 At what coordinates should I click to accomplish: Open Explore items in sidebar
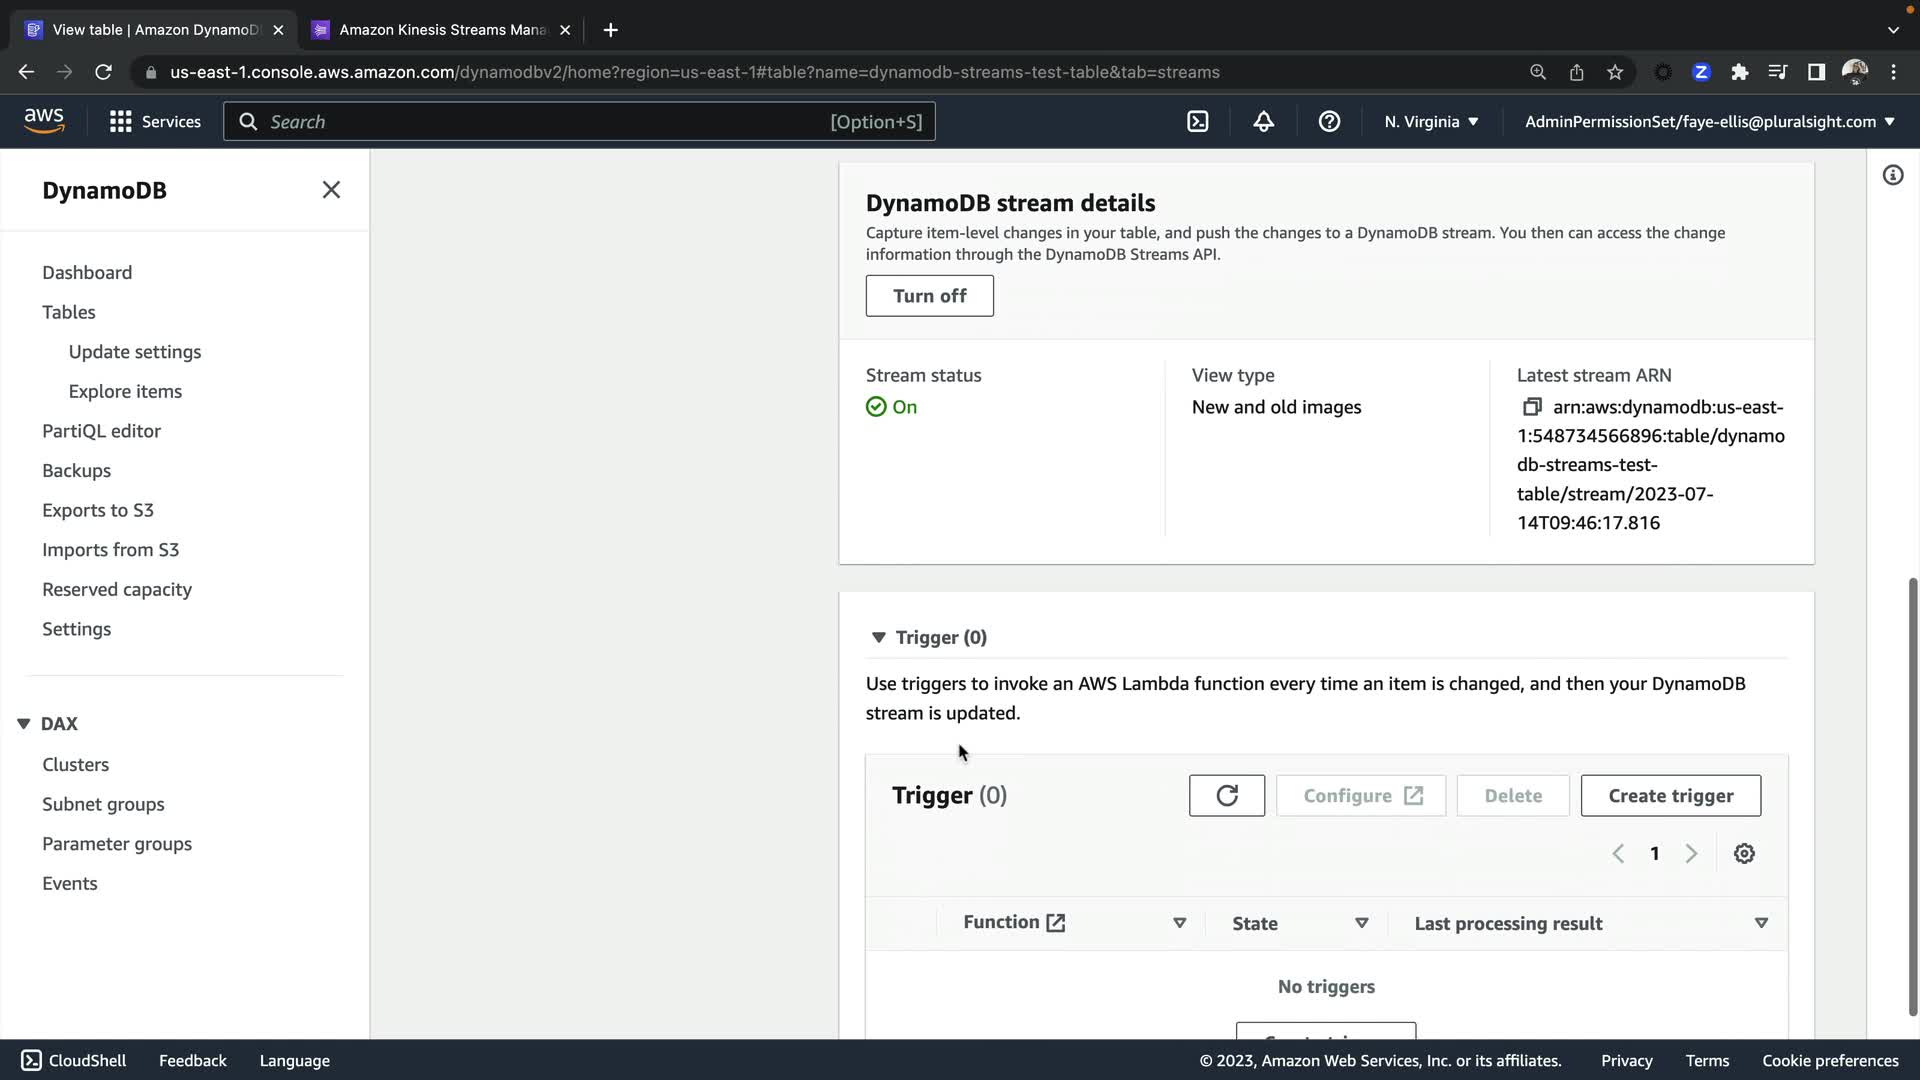click(125, 392)
